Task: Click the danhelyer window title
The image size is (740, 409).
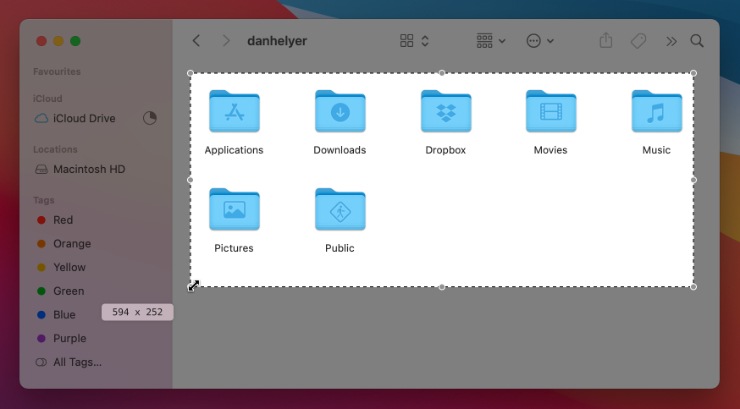Action: coord(277,41)
